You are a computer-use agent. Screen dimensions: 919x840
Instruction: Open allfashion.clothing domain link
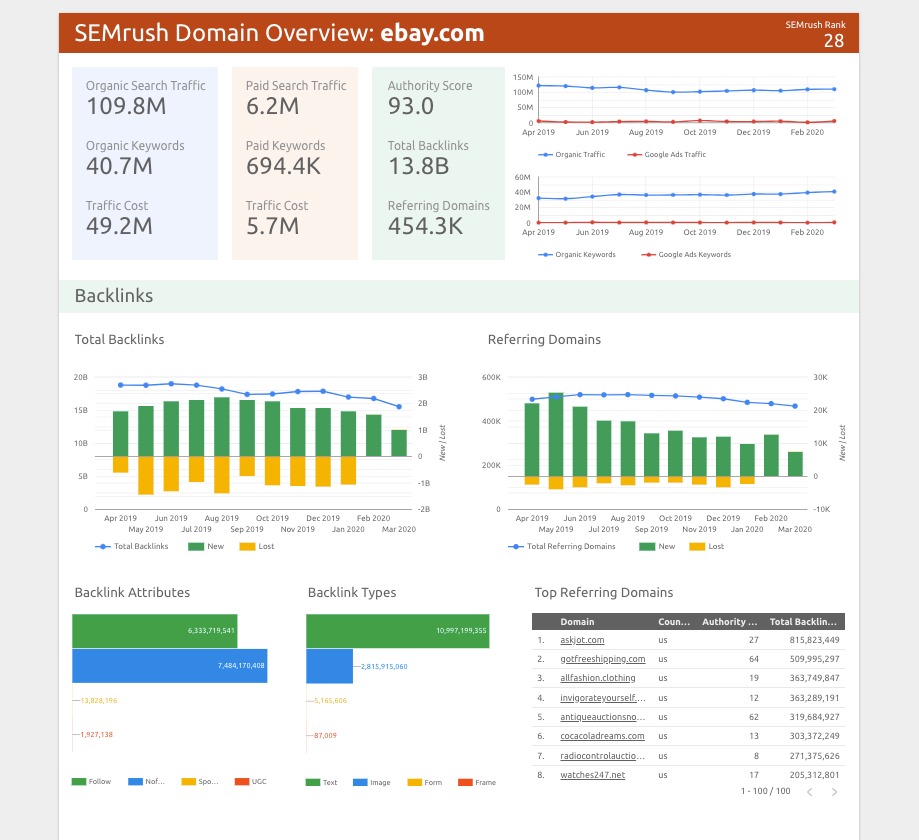598,678
